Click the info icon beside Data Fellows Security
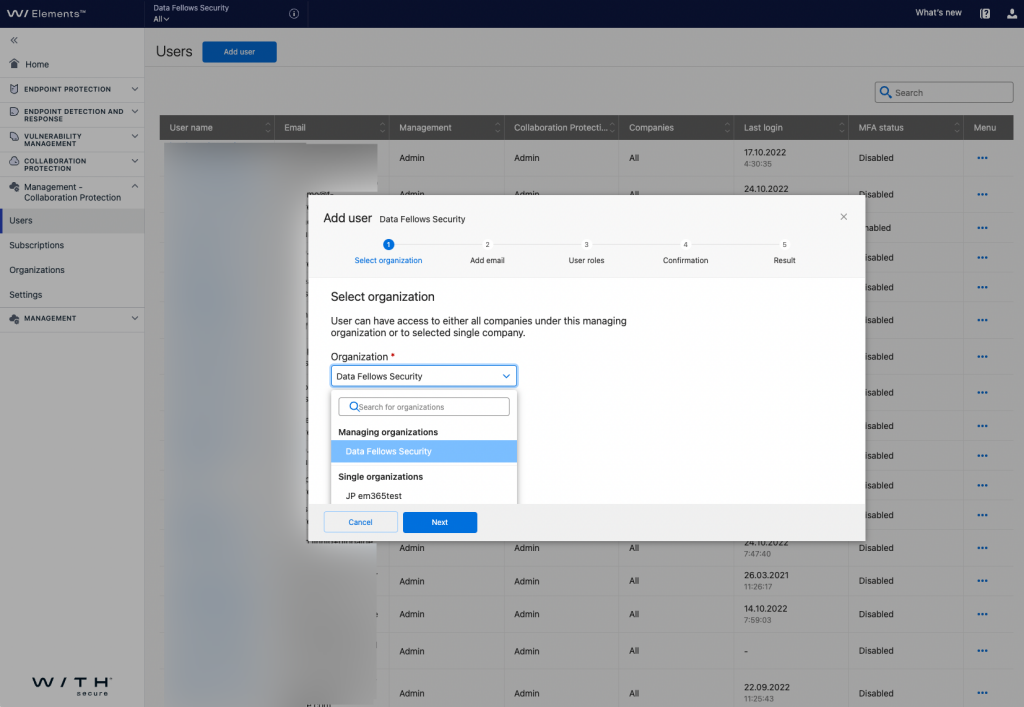The width and height of the screenshot is (1024, 707). [x=293, y=13]
